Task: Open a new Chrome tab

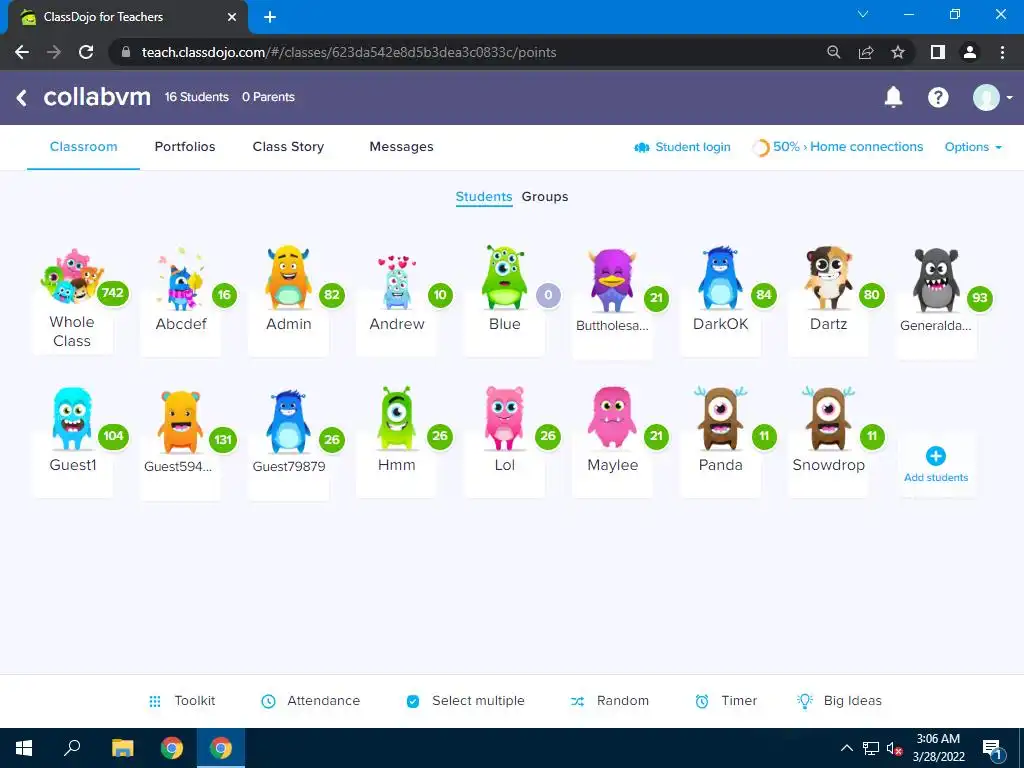Action: coord(270,17)
